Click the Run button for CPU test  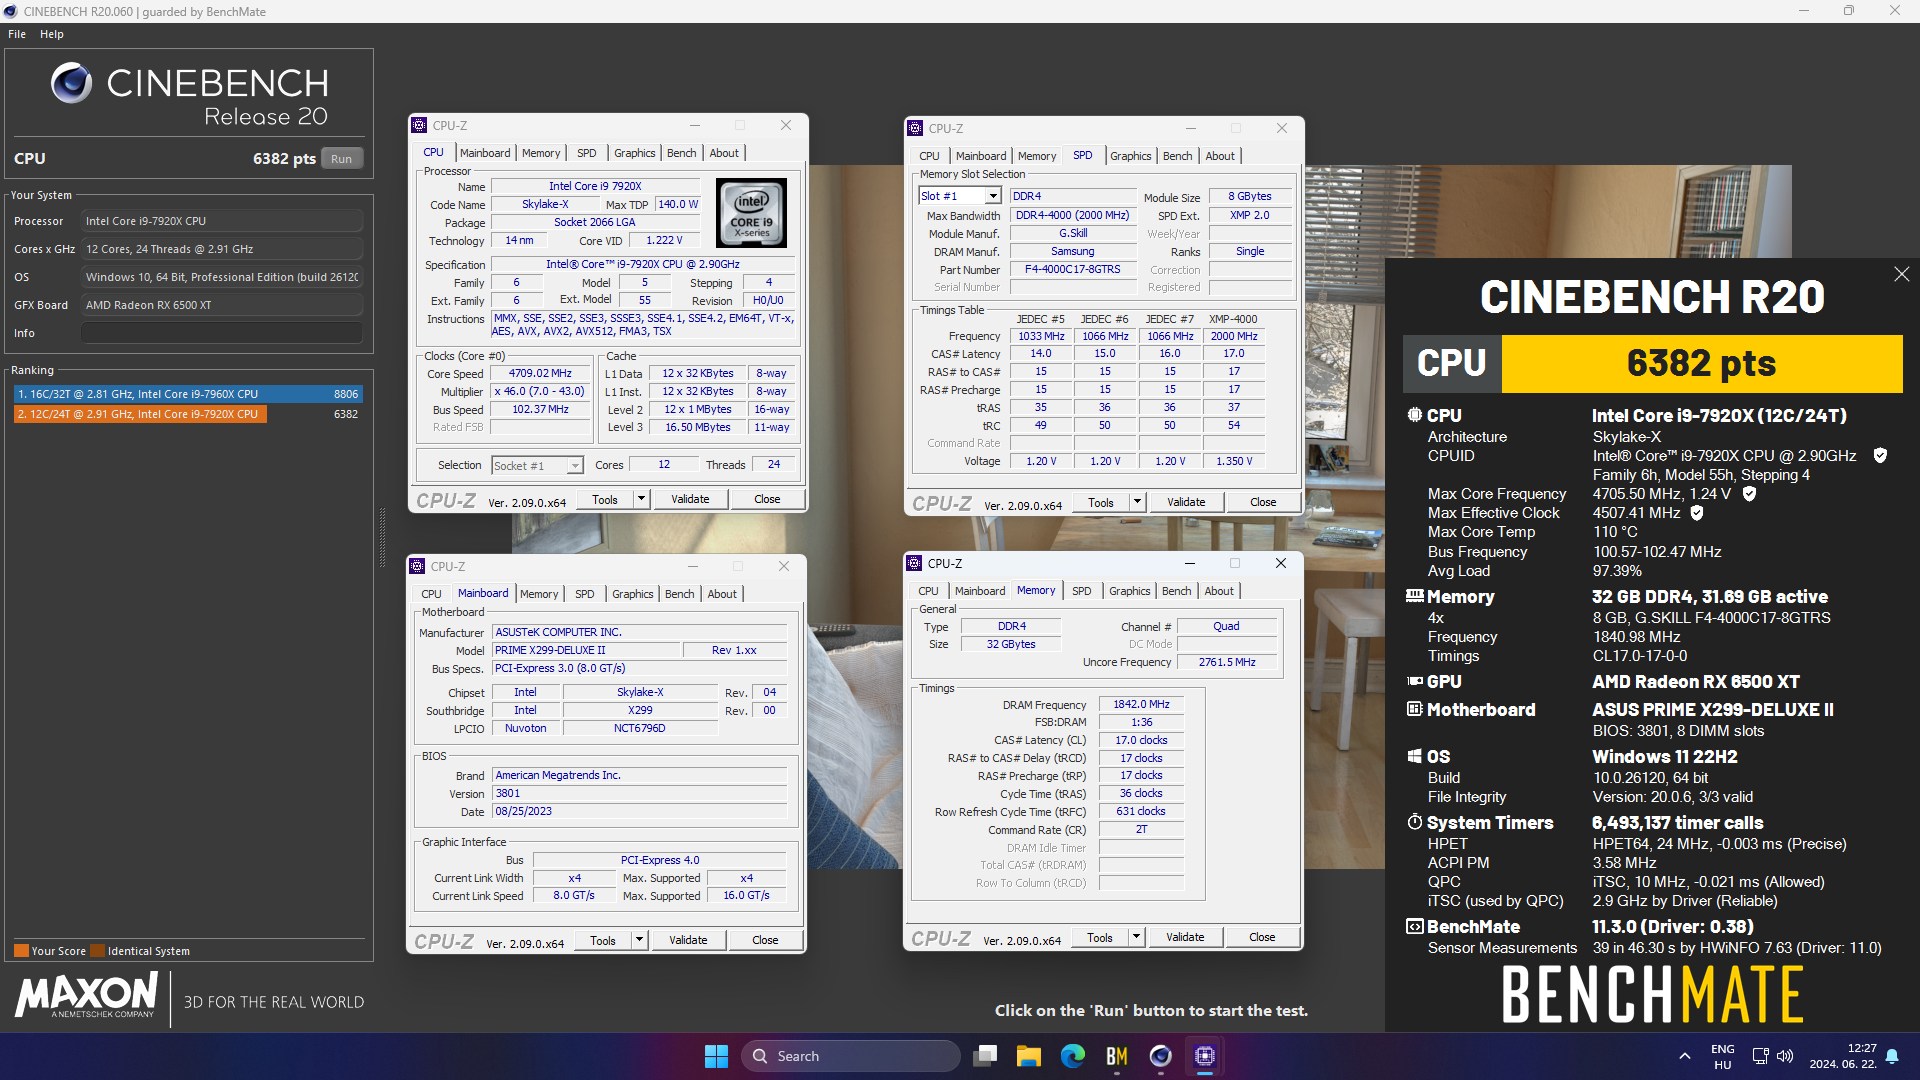tap(341, 159)
